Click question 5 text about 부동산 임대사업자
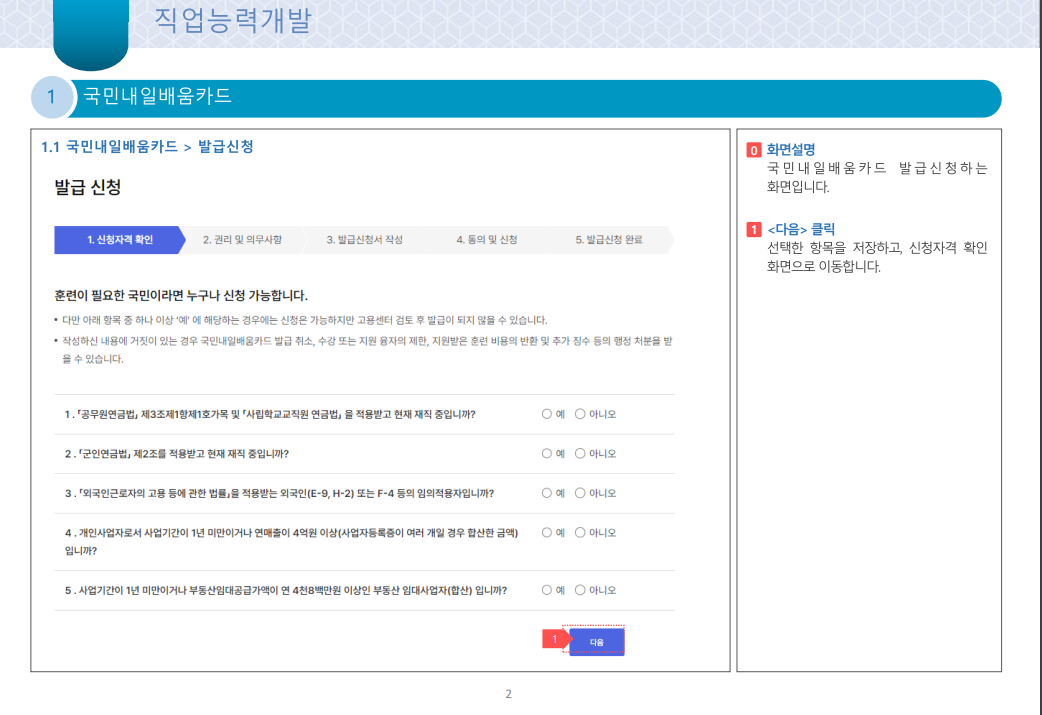The width and height of the screenshot is (1042, 715). point(286,590)
